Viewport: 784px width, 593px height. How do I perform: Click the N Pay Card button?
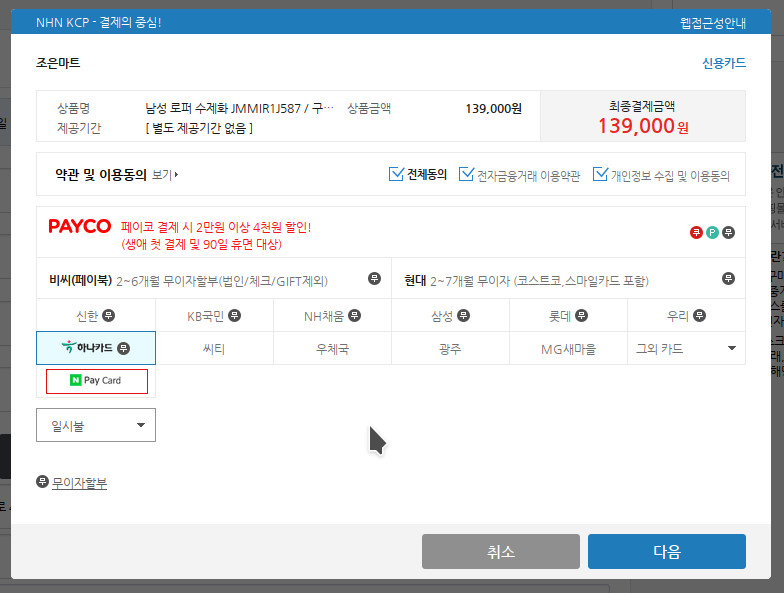[97, 381]
